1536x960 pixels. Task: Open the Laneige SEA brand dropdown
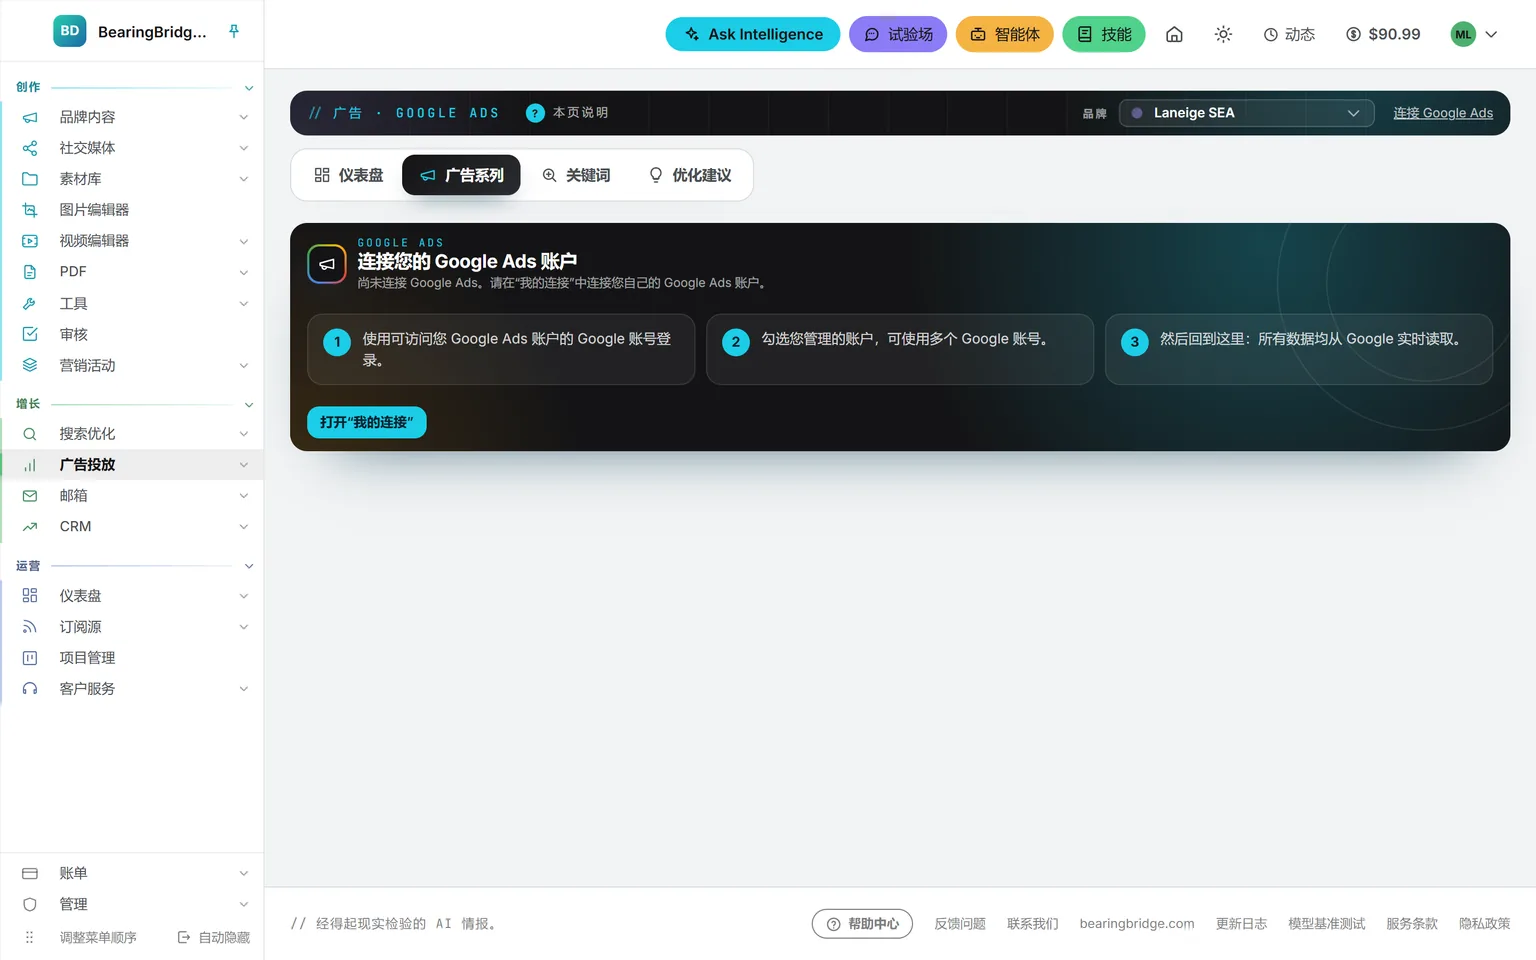pos(1247,113)
